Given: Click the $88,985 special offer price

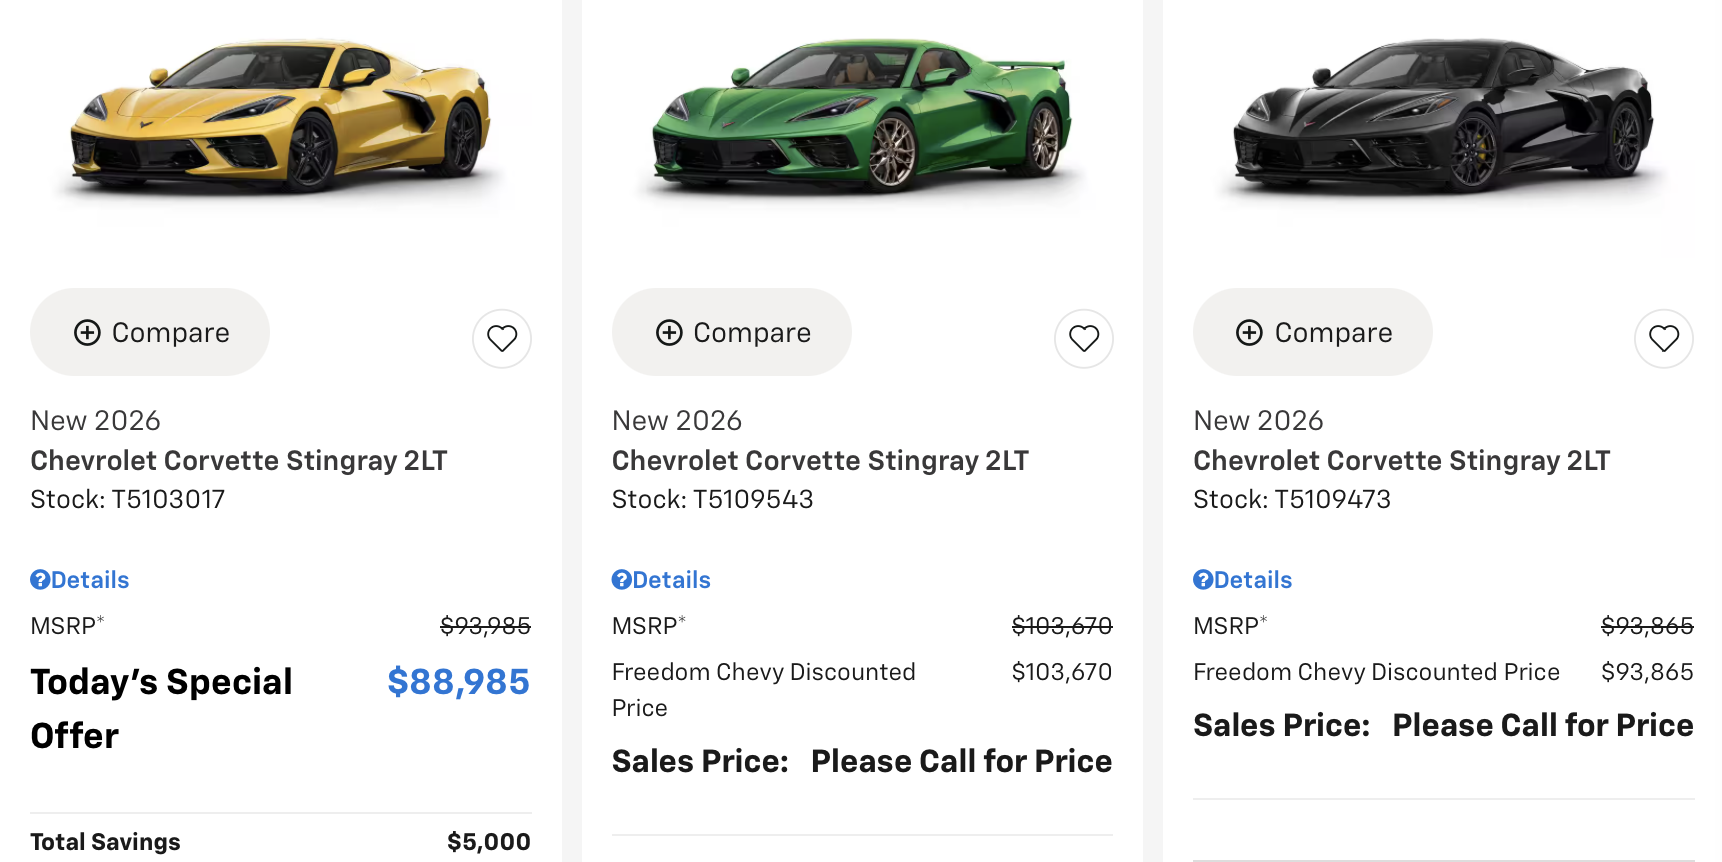Looking at the screenshot, I should (458, 682).
